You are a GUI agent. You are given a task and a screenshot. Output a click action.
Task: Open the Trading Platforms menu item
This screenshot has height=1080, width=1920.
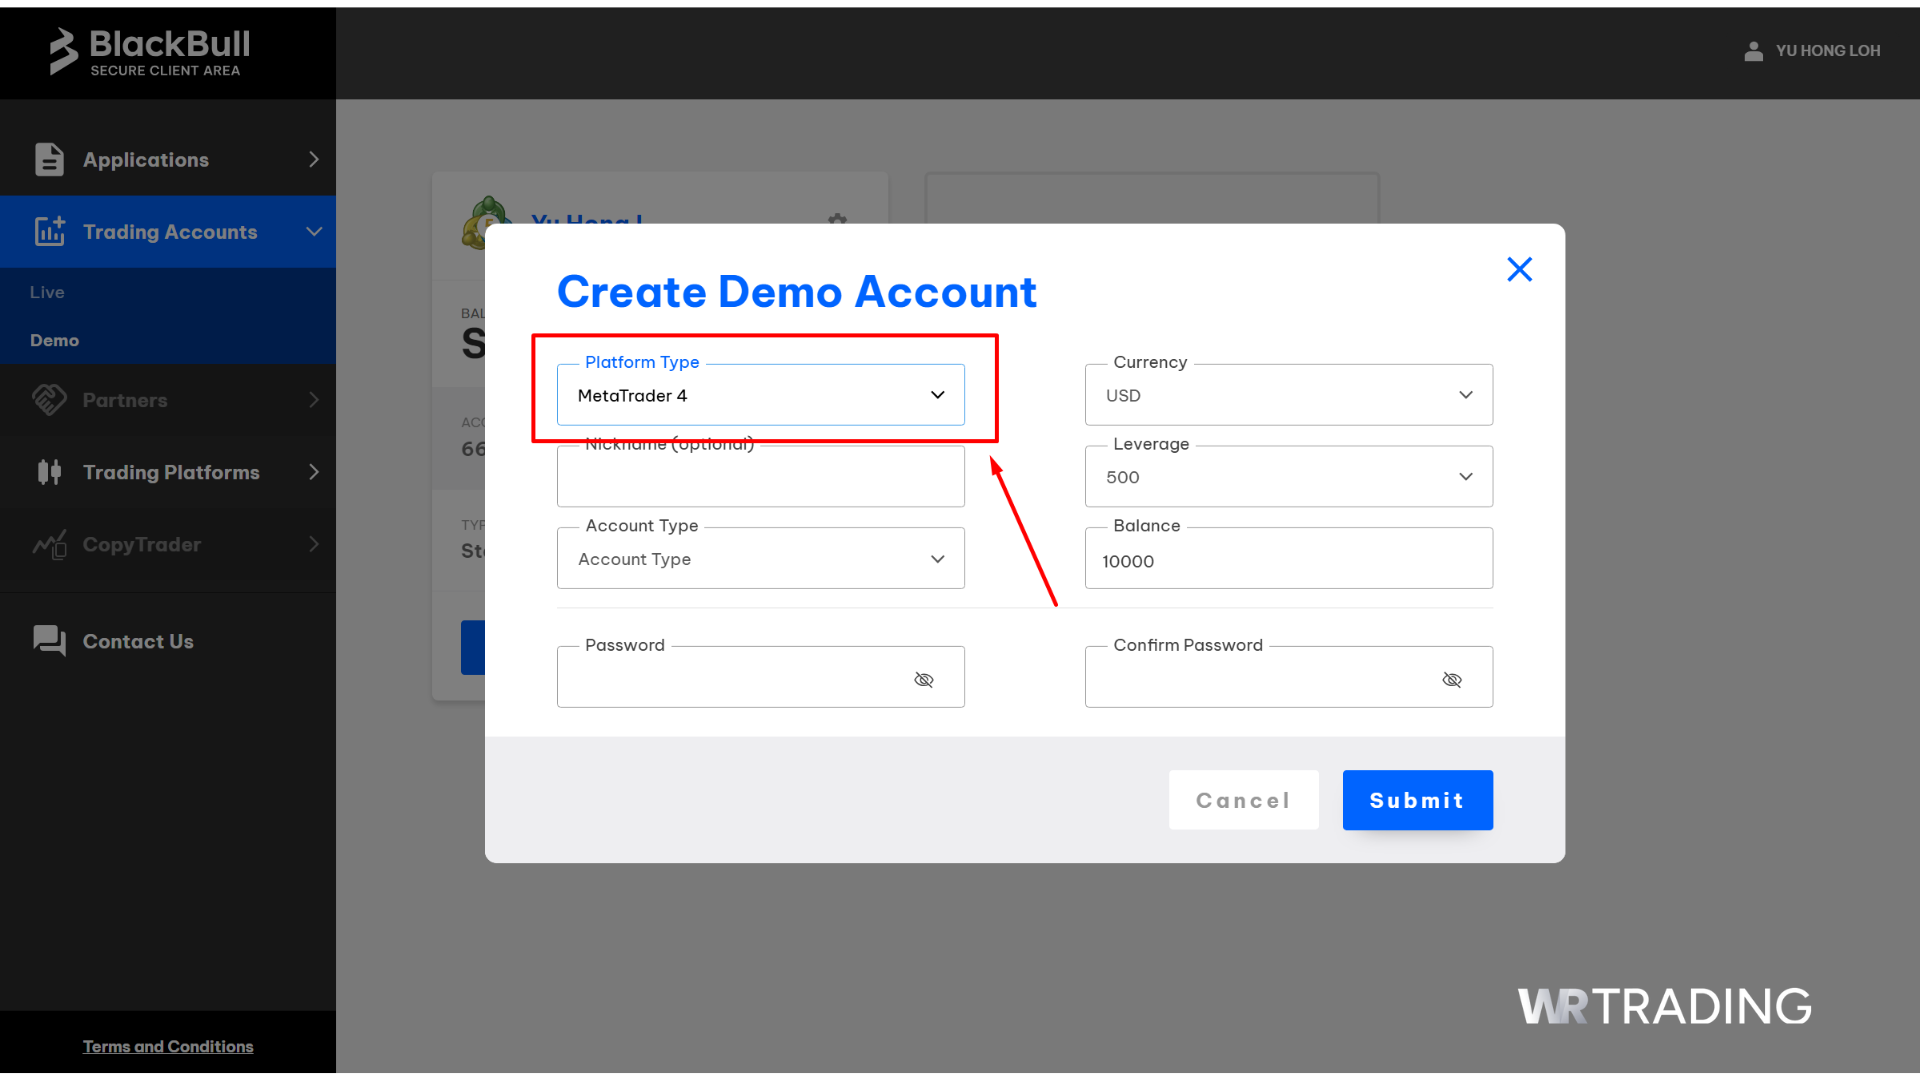pyautogui.click(x=168, y=472)
